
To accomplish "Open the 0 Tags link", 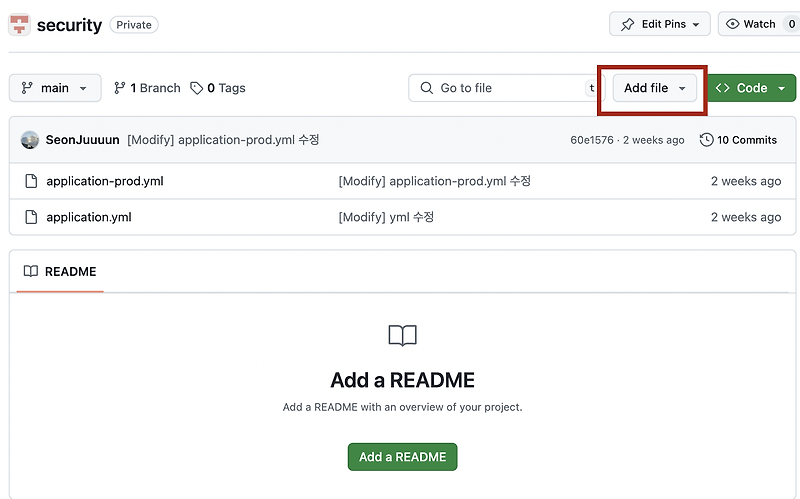I will pyautogui.click(x=218, y=88).
